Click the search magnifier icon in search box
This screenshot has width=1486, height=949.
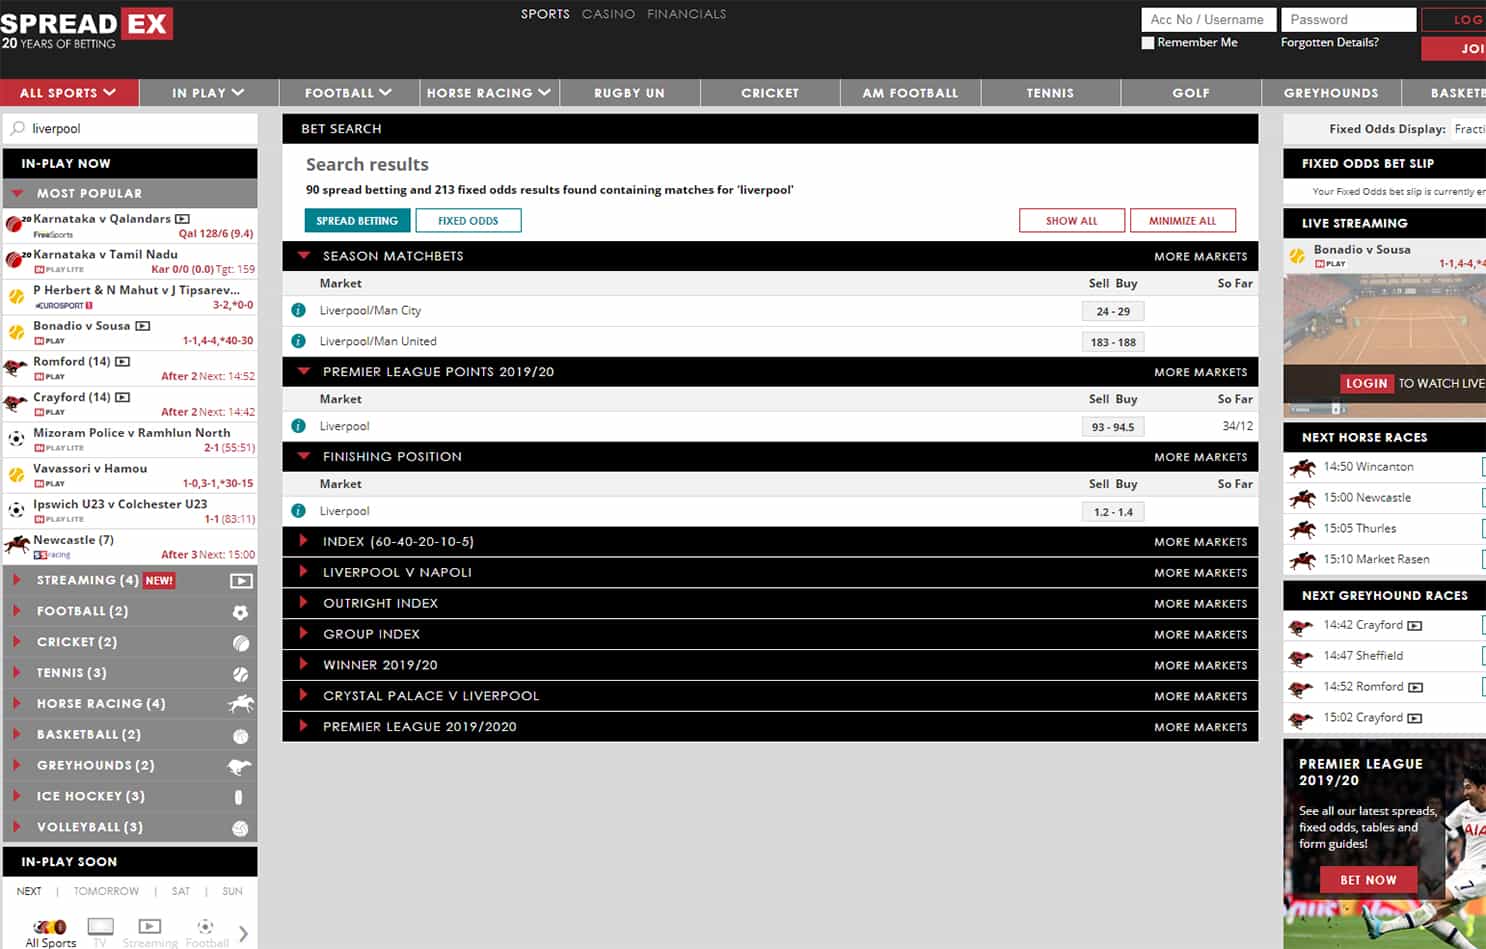coord(18,129)
